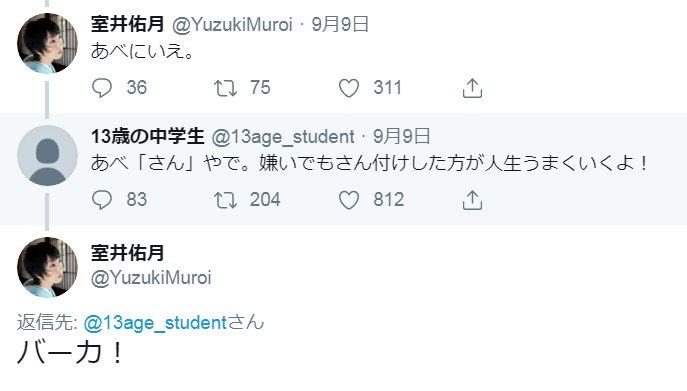Screen dimensions: 687x391
Task: Share the 13歳の中学生 tweet
Action: tap(472, 200)
